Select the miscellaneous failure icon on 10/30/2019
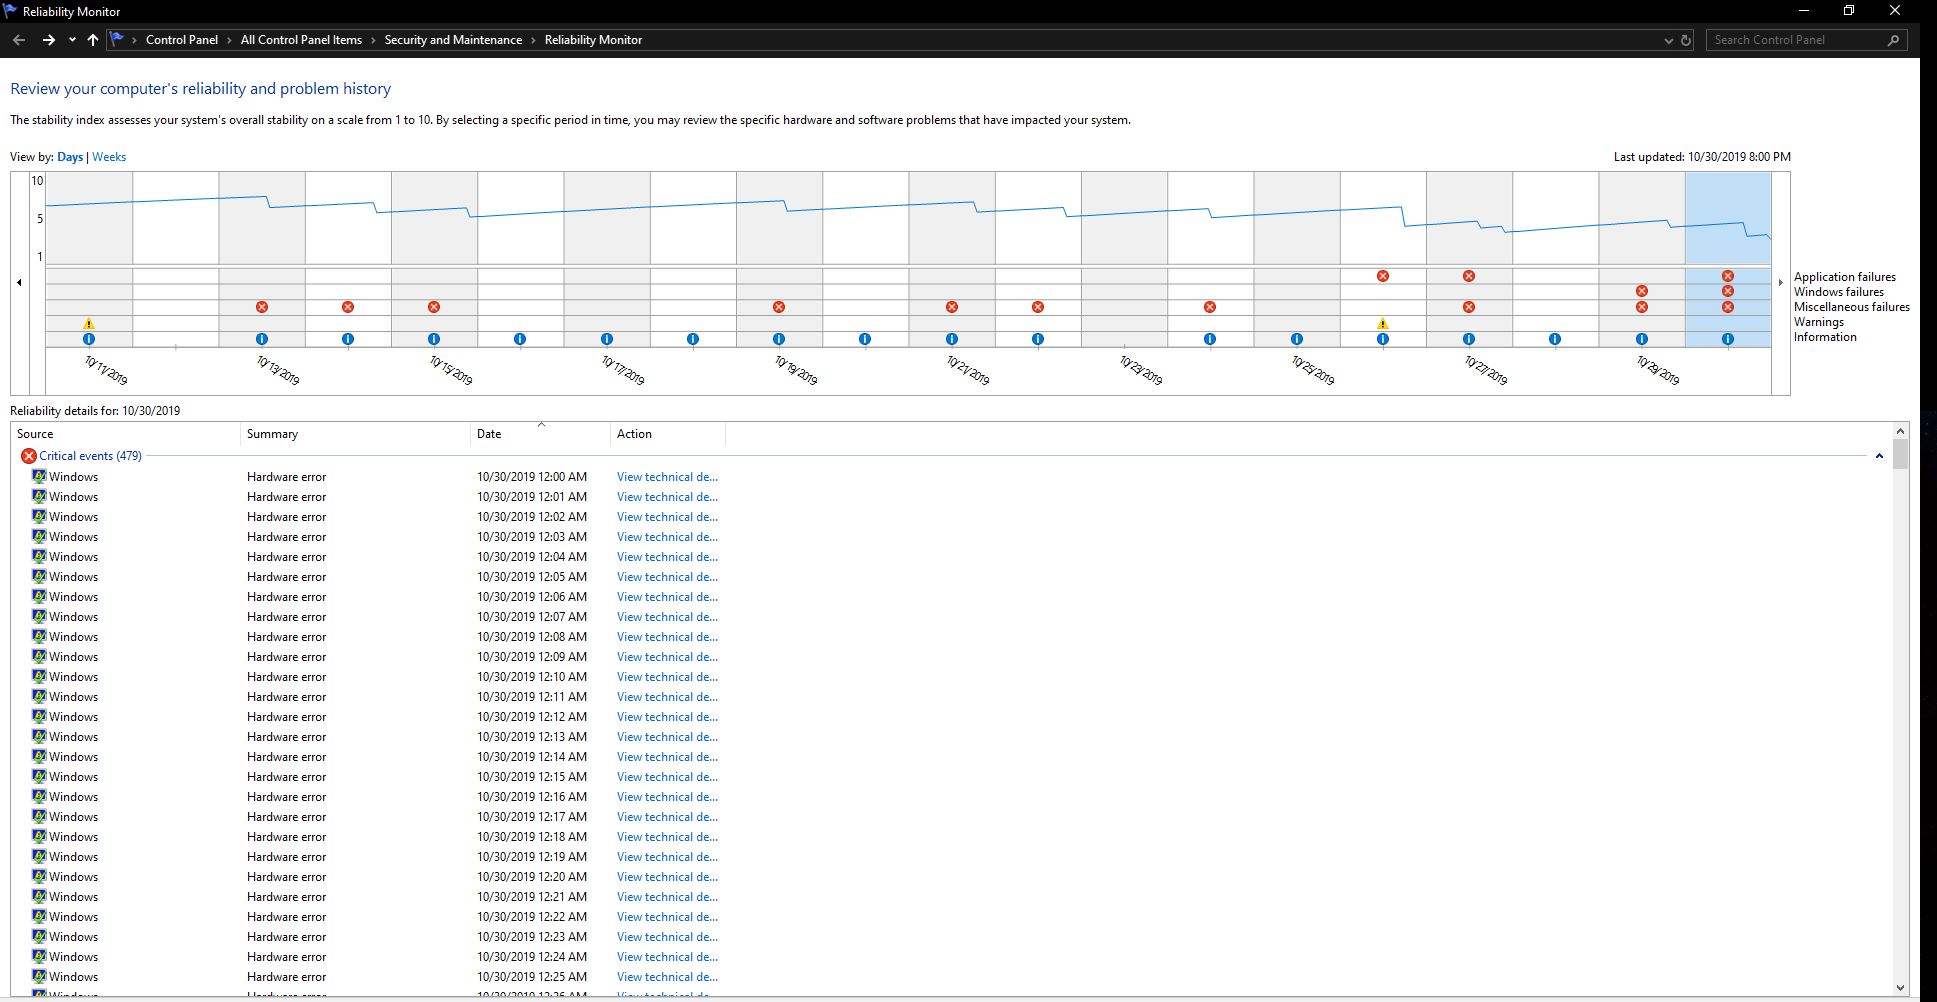 tap(1728, 307)
